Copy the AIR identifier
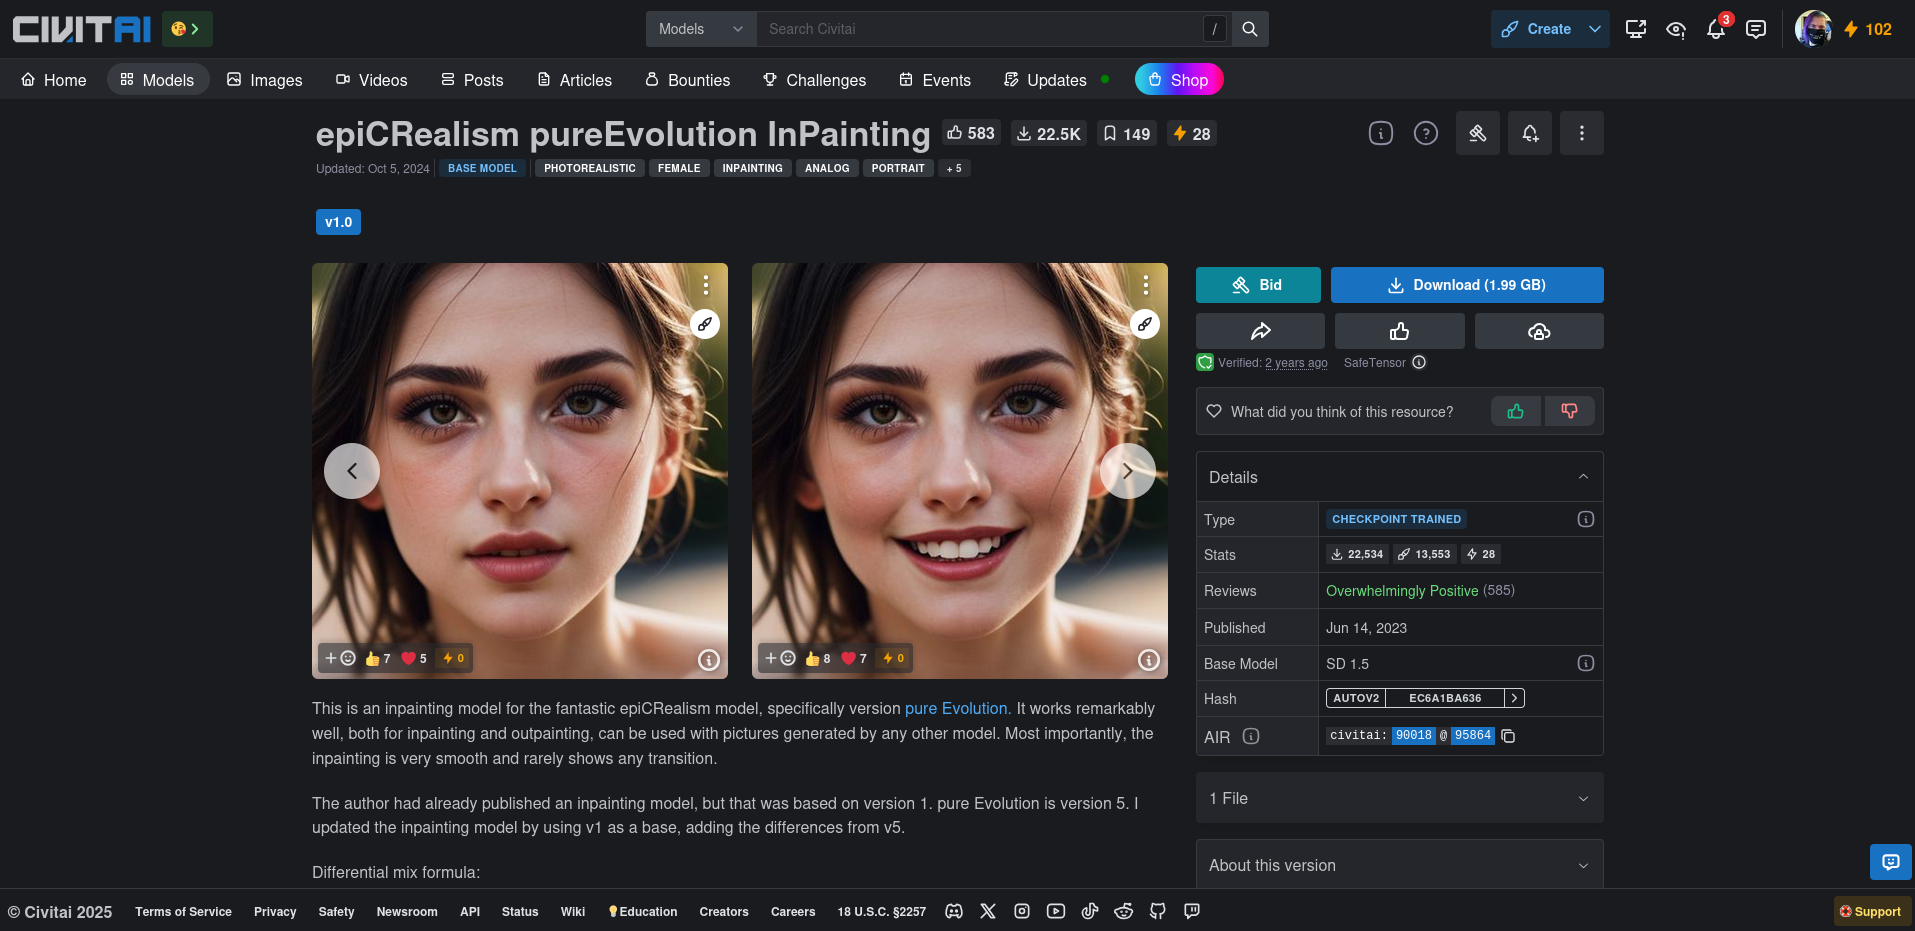This screenshot has height=931, width=1915. 1509,736
